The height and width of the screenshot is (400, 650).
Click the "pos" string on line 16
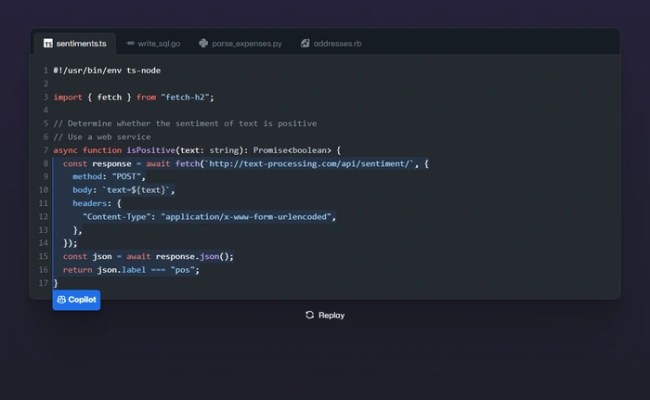coord(182,270)
